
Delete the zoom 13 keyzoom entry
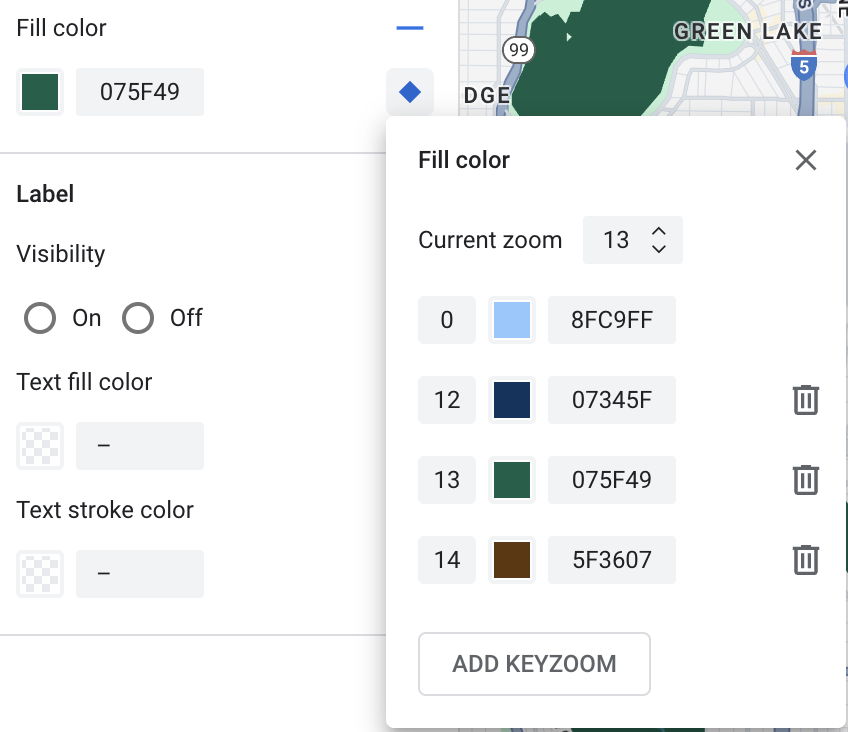tap(806, 480)
